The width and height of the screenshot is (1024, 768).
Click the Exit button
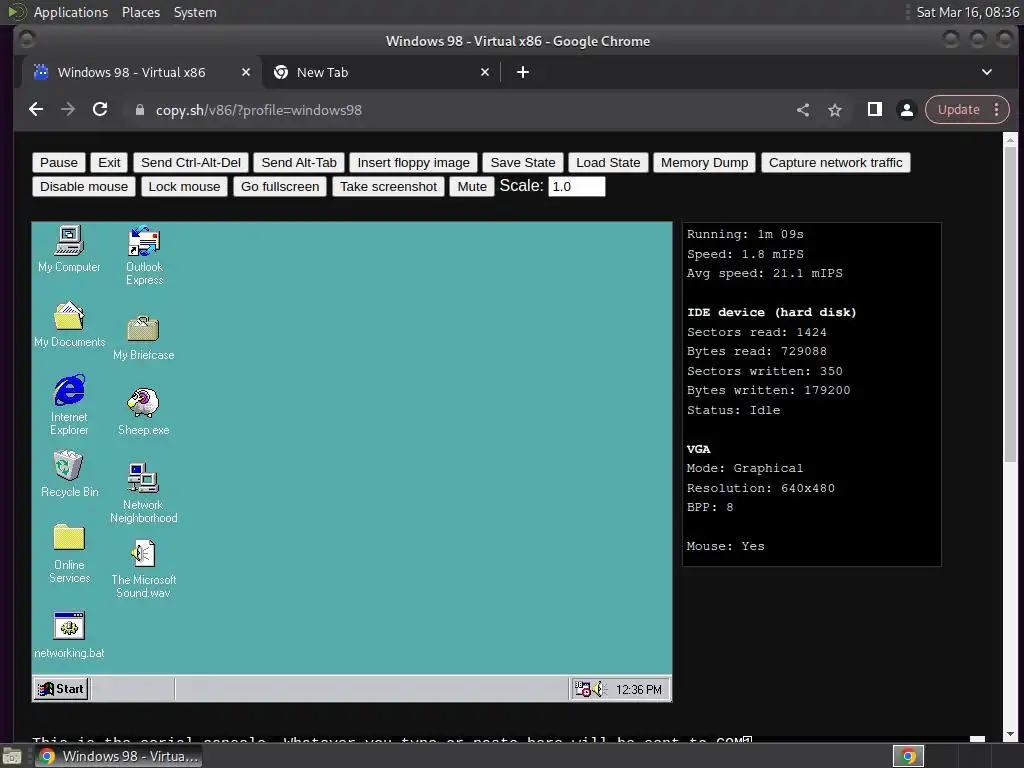(x=109, y=163)
